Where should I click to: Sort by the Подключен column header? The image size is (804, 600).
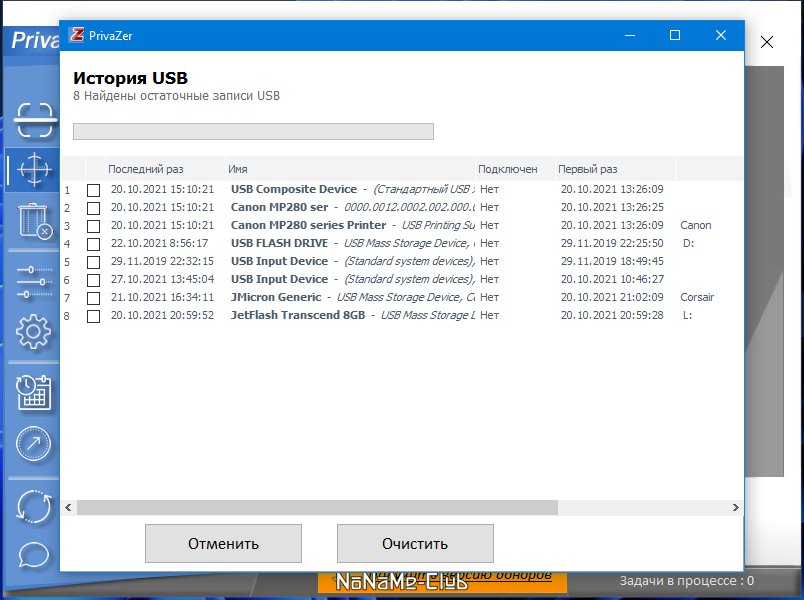[x=515, y=169]
